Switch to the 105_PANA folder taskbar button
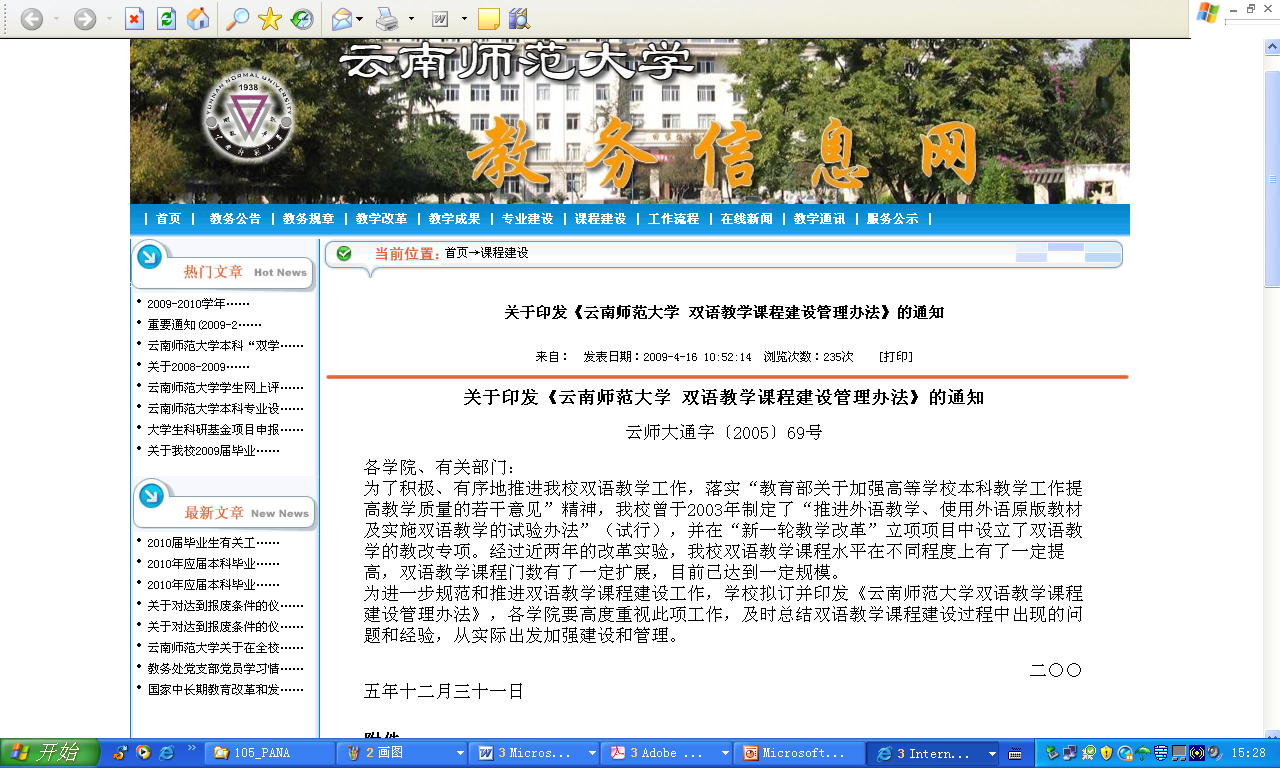The image size is (1280, 768). coord(270,753)
